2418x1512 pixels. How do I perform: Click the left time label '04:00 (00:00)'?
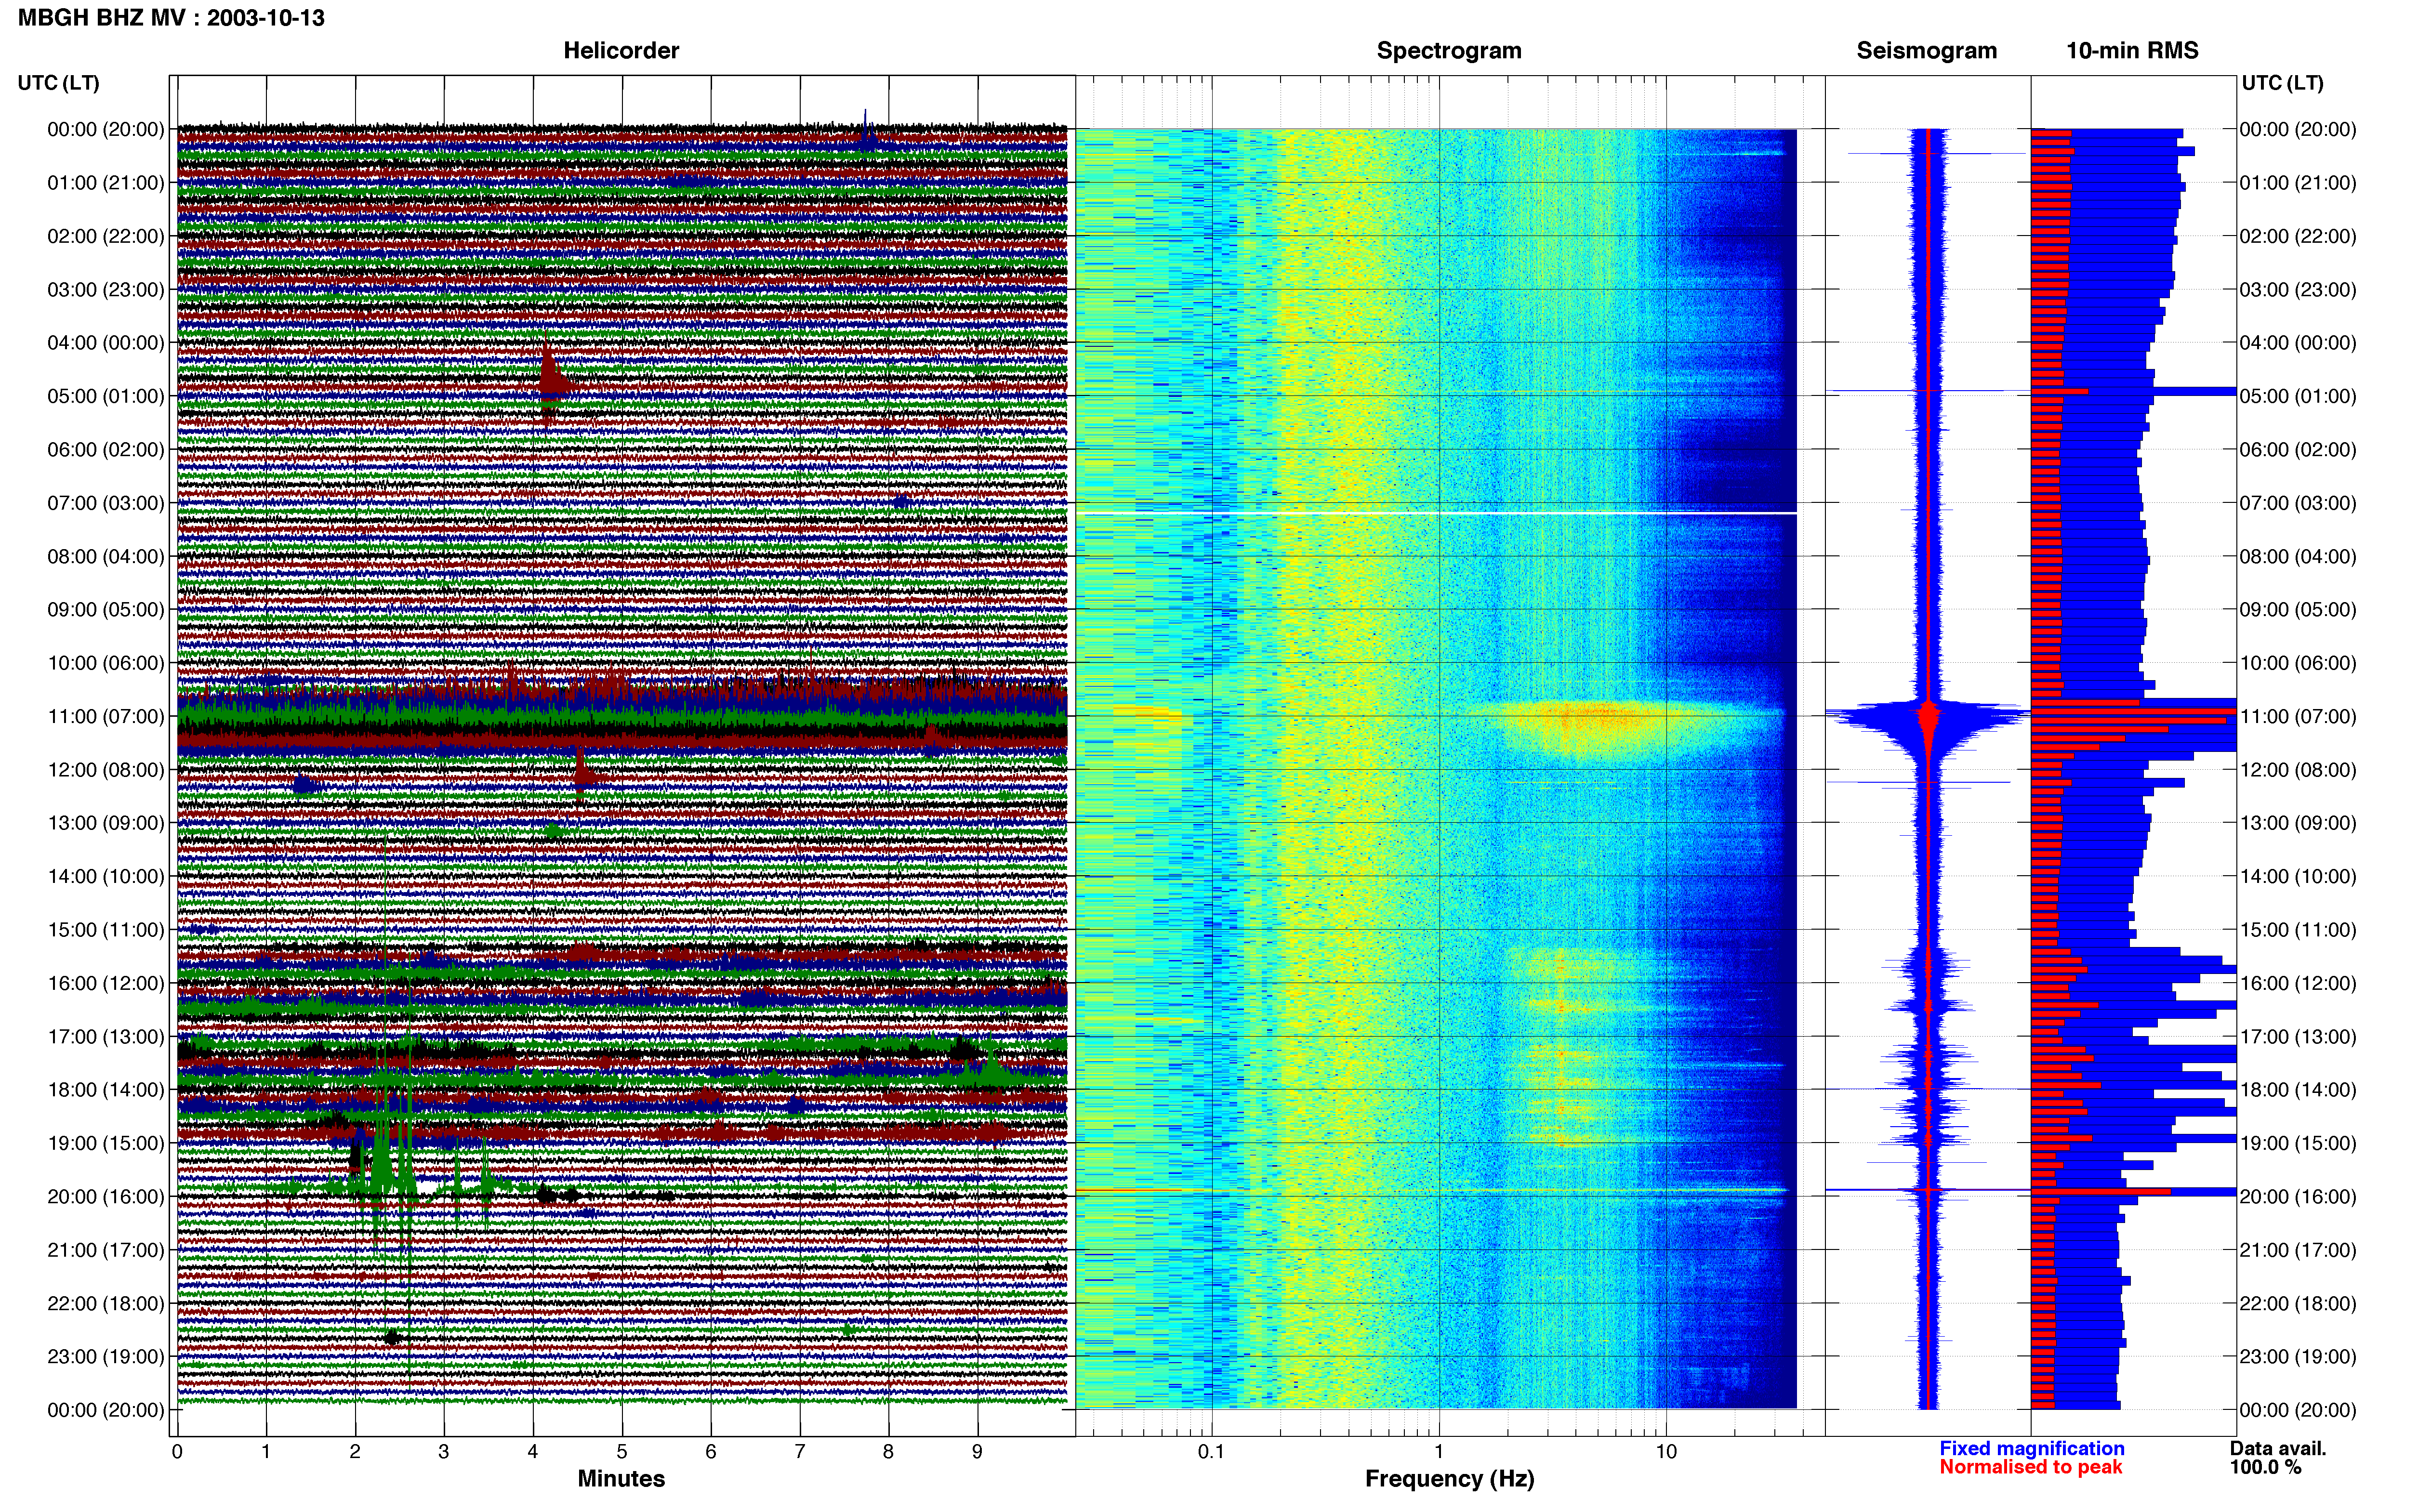(x=106, y=343)
